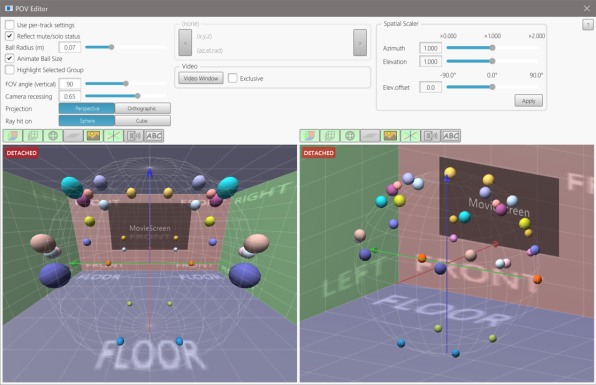Toggle globe sphere icon in right viewport toolbar

pyautogui.click(x=350, y=136)
